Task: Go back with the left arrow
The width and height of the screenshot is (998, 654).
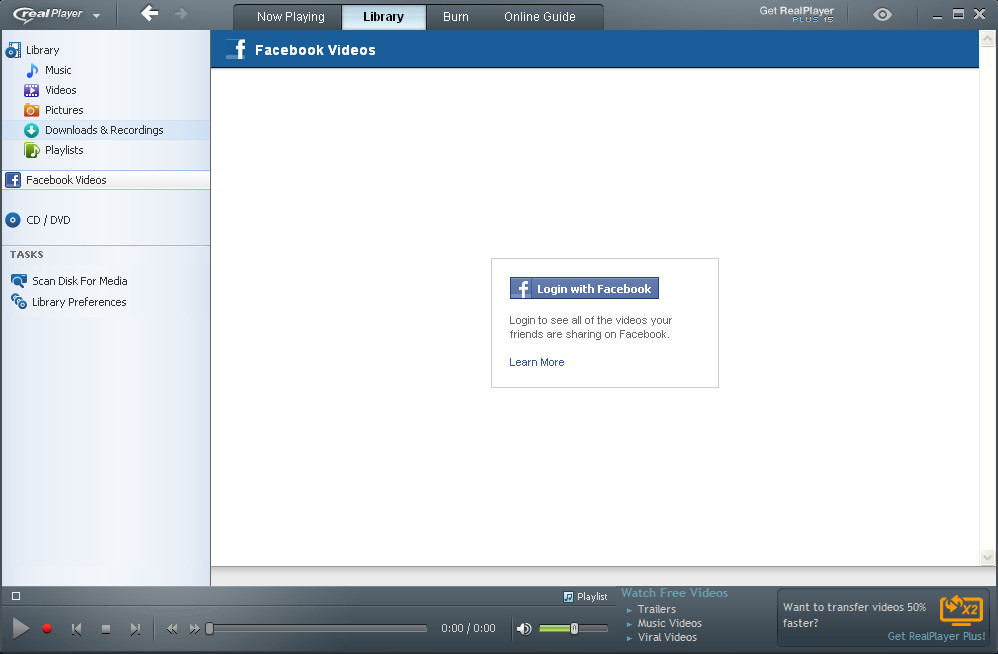Action: [x=149, y=13]
